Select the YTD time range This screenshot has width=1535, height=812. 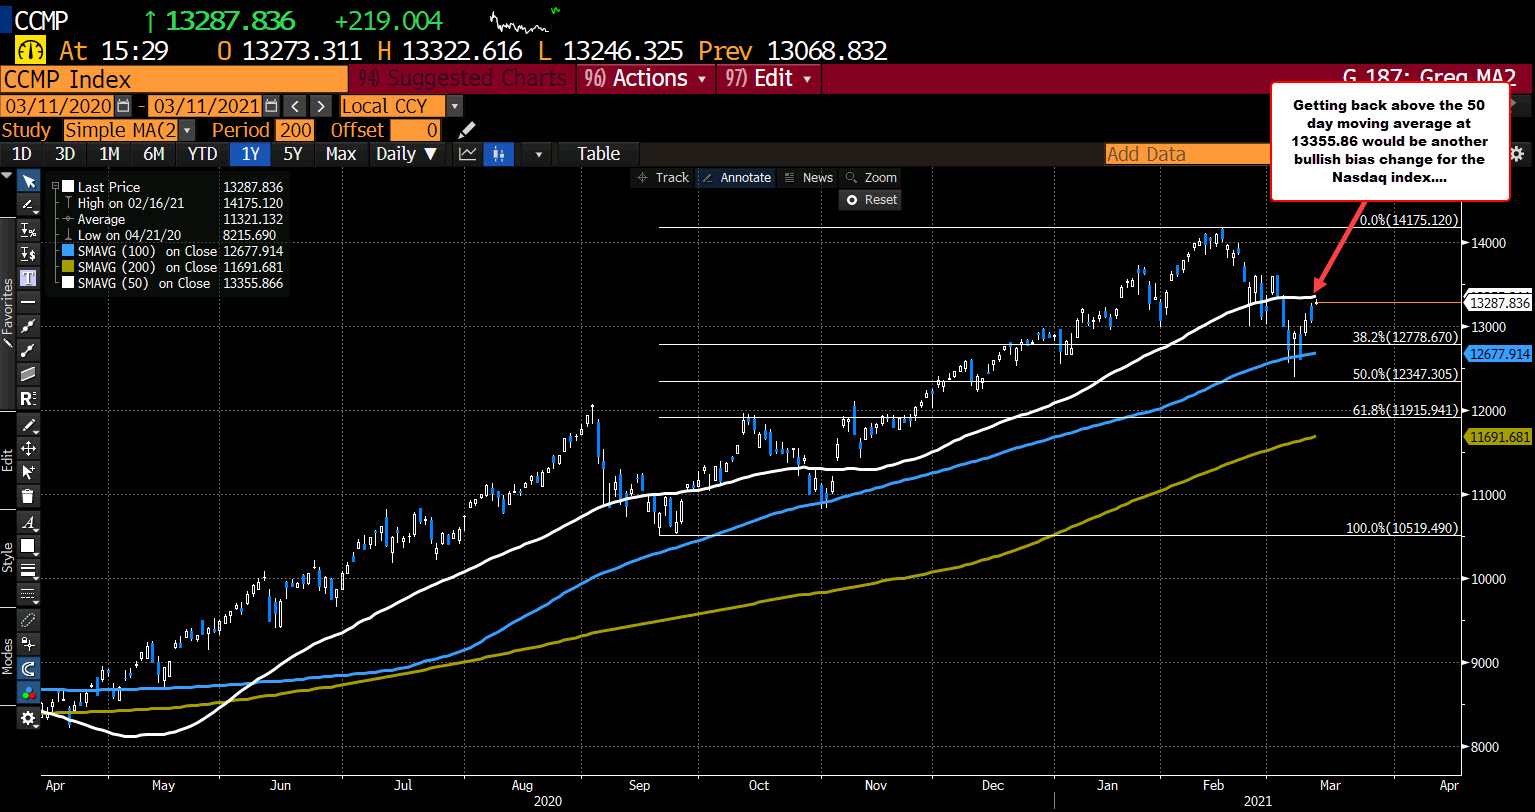click(x=203, y=153)
